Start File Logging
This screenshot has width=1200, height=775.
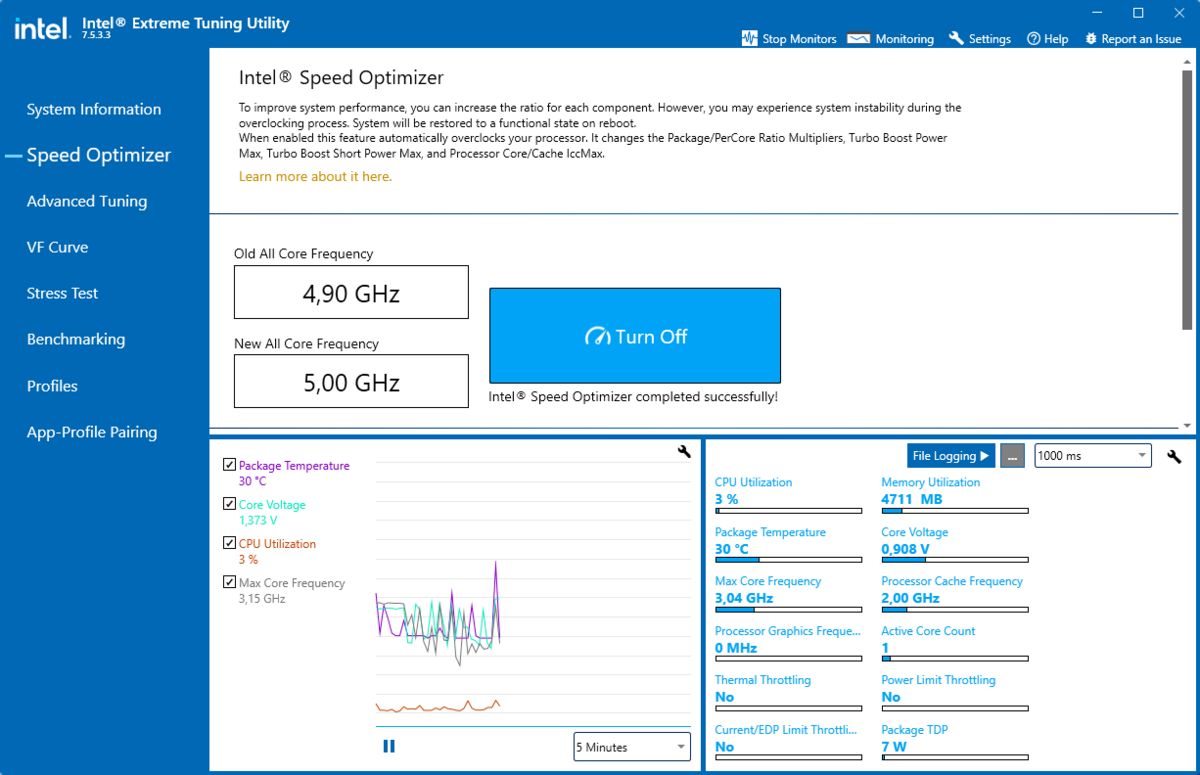[951, 456]
